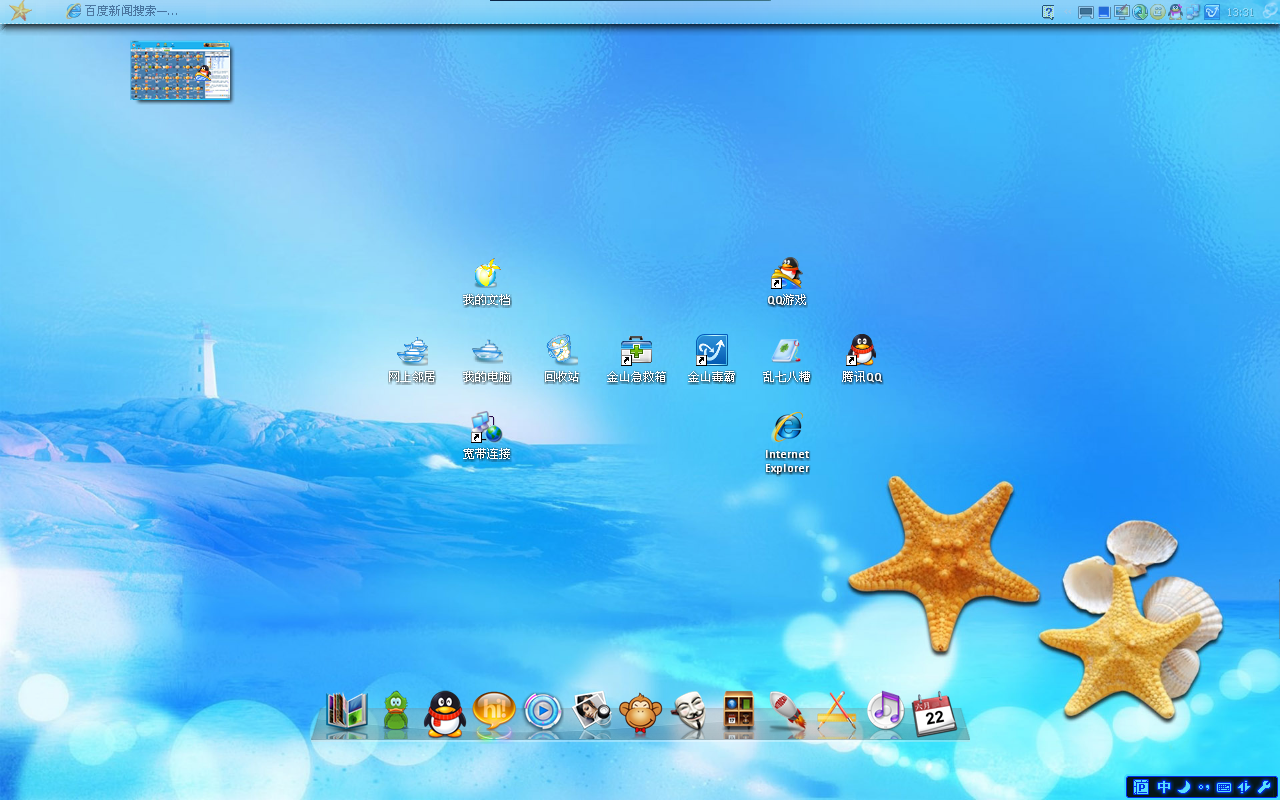The height and width of the screenshot is (800, 1280).
Task: Click the green arrow globe tray icon
Action: pos(1140,12)
